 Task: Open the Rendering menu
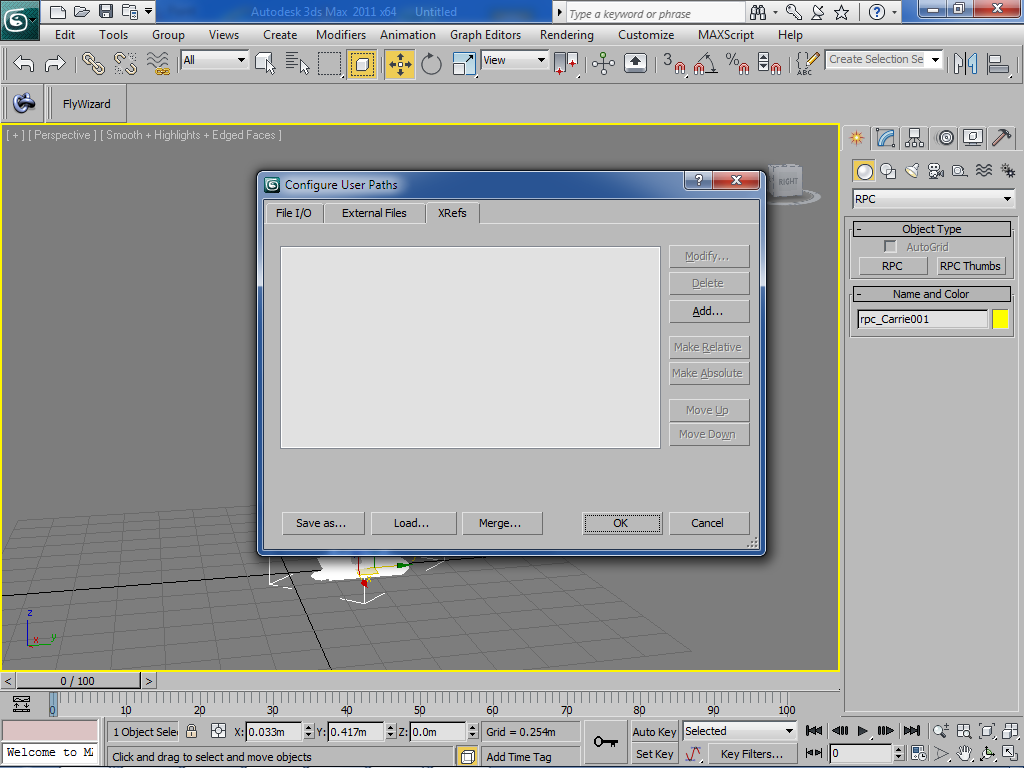point(566,35)
